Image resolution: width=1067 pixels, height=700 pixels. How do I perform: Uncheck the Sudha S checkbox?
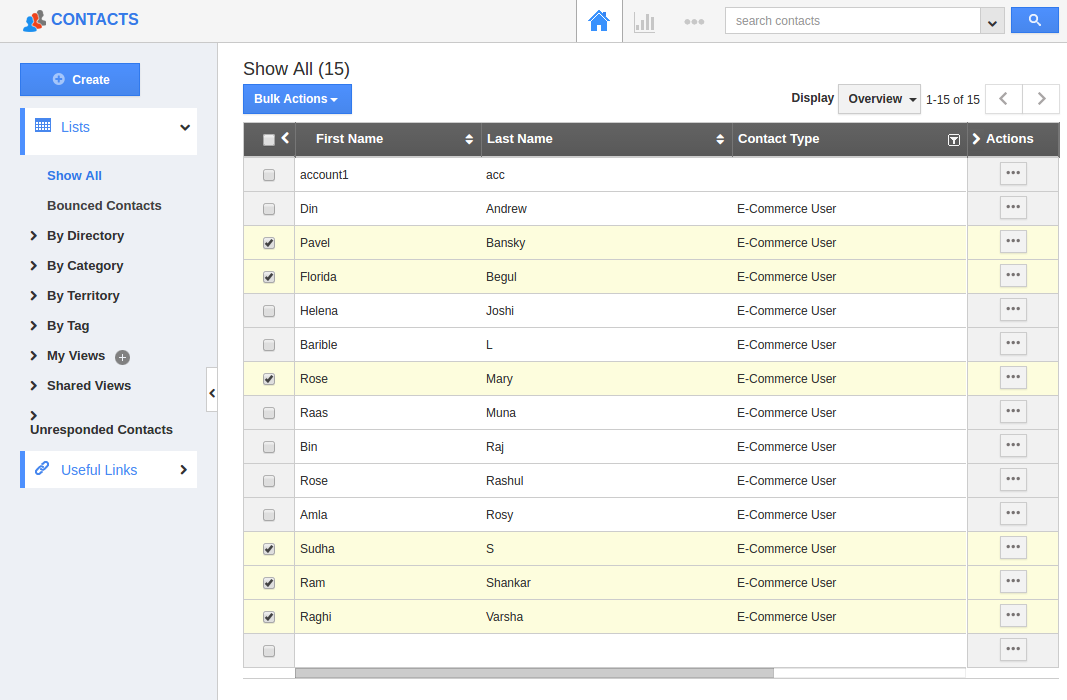pos(269,549)
